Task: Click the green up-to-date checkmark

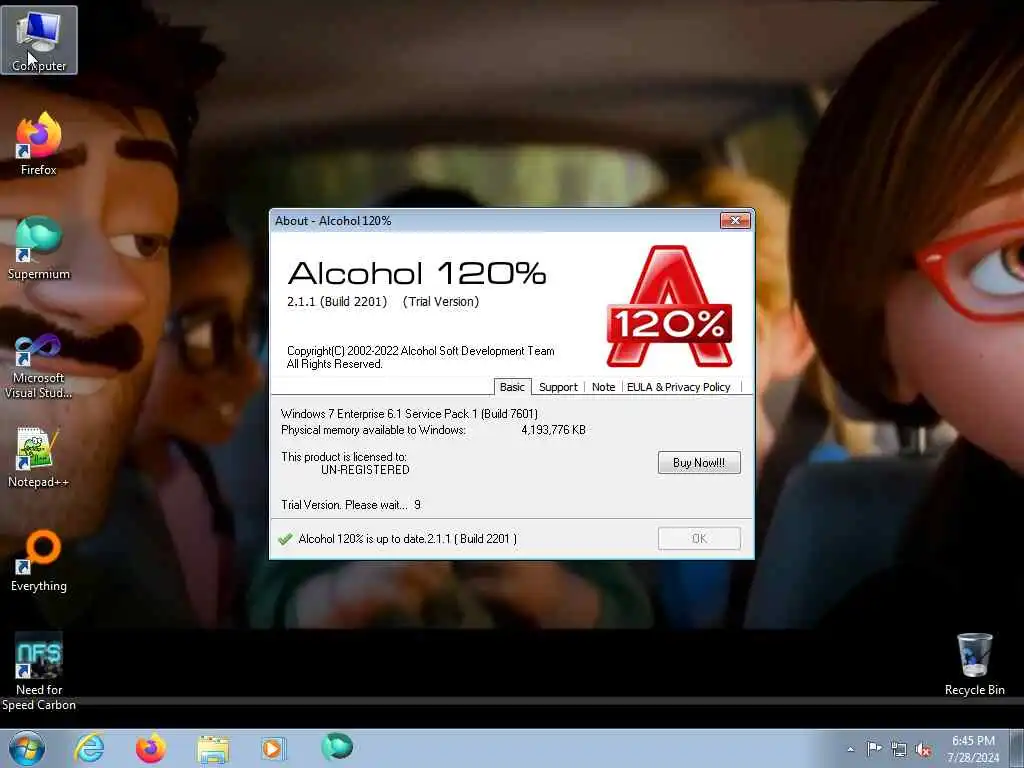Action: [285, 539]
